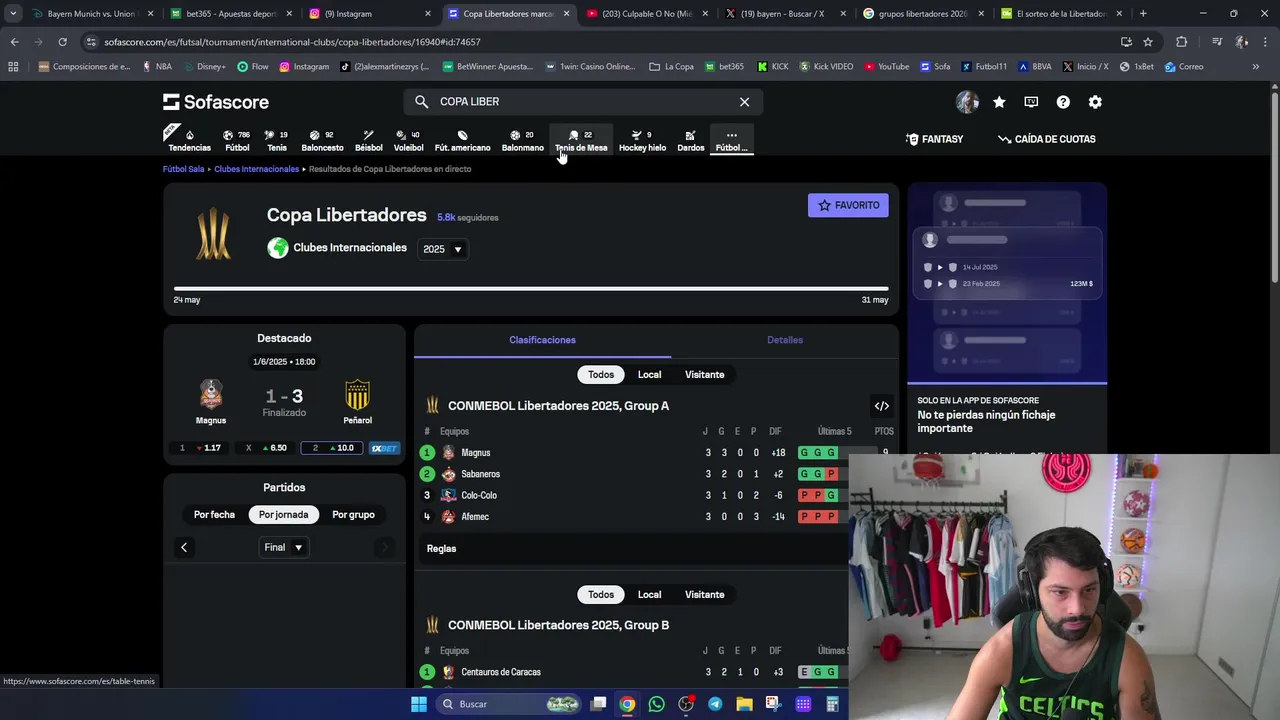Screen dimensions: 1280x720
Task: Select Por jornada match view
Action: coord(283,514)
